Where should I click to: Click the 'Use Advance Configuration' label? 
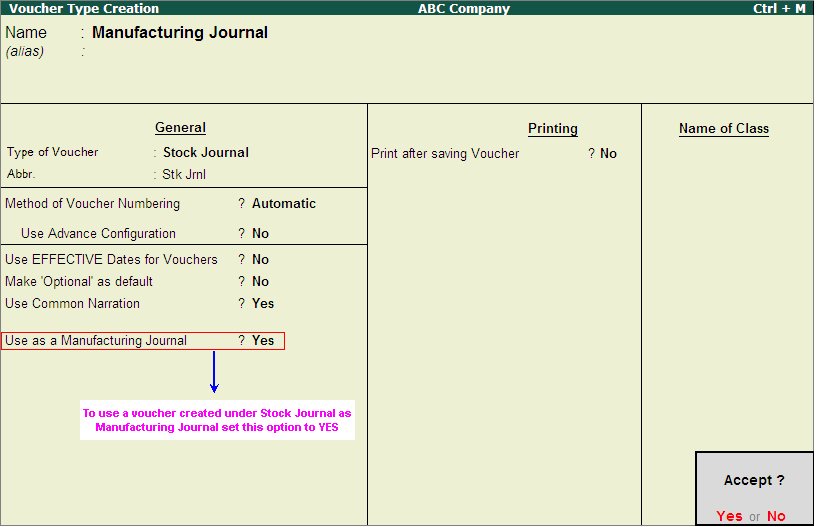coord(98,233)
